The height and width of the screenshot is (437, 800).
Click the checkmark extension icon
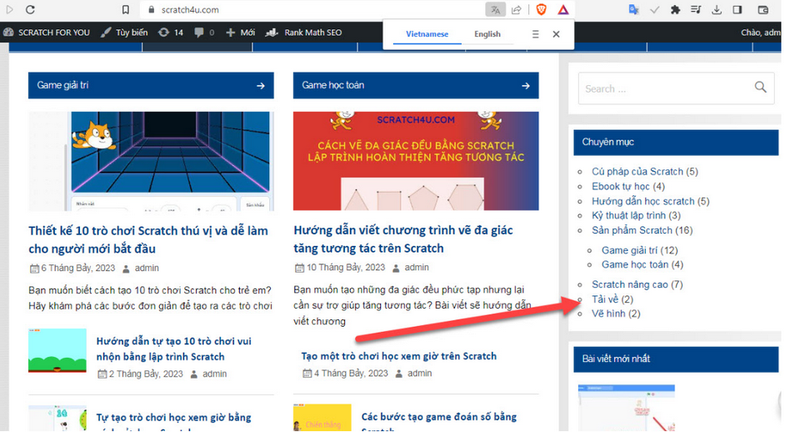(x=655, y=10)
